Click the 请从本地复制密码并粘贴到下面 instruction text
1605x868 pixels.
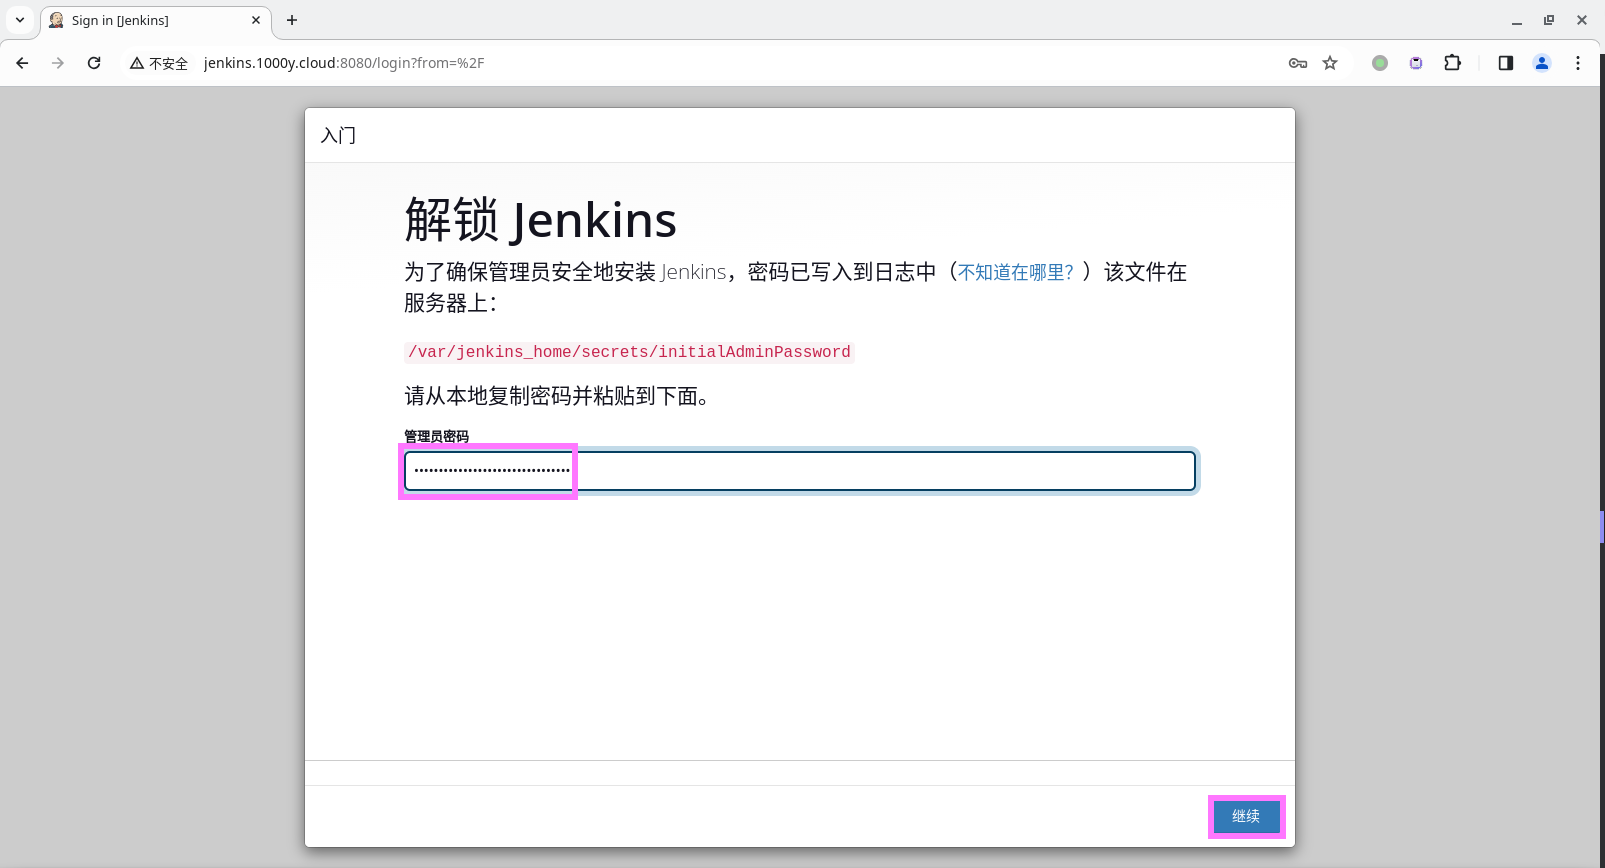pos(557,396)
